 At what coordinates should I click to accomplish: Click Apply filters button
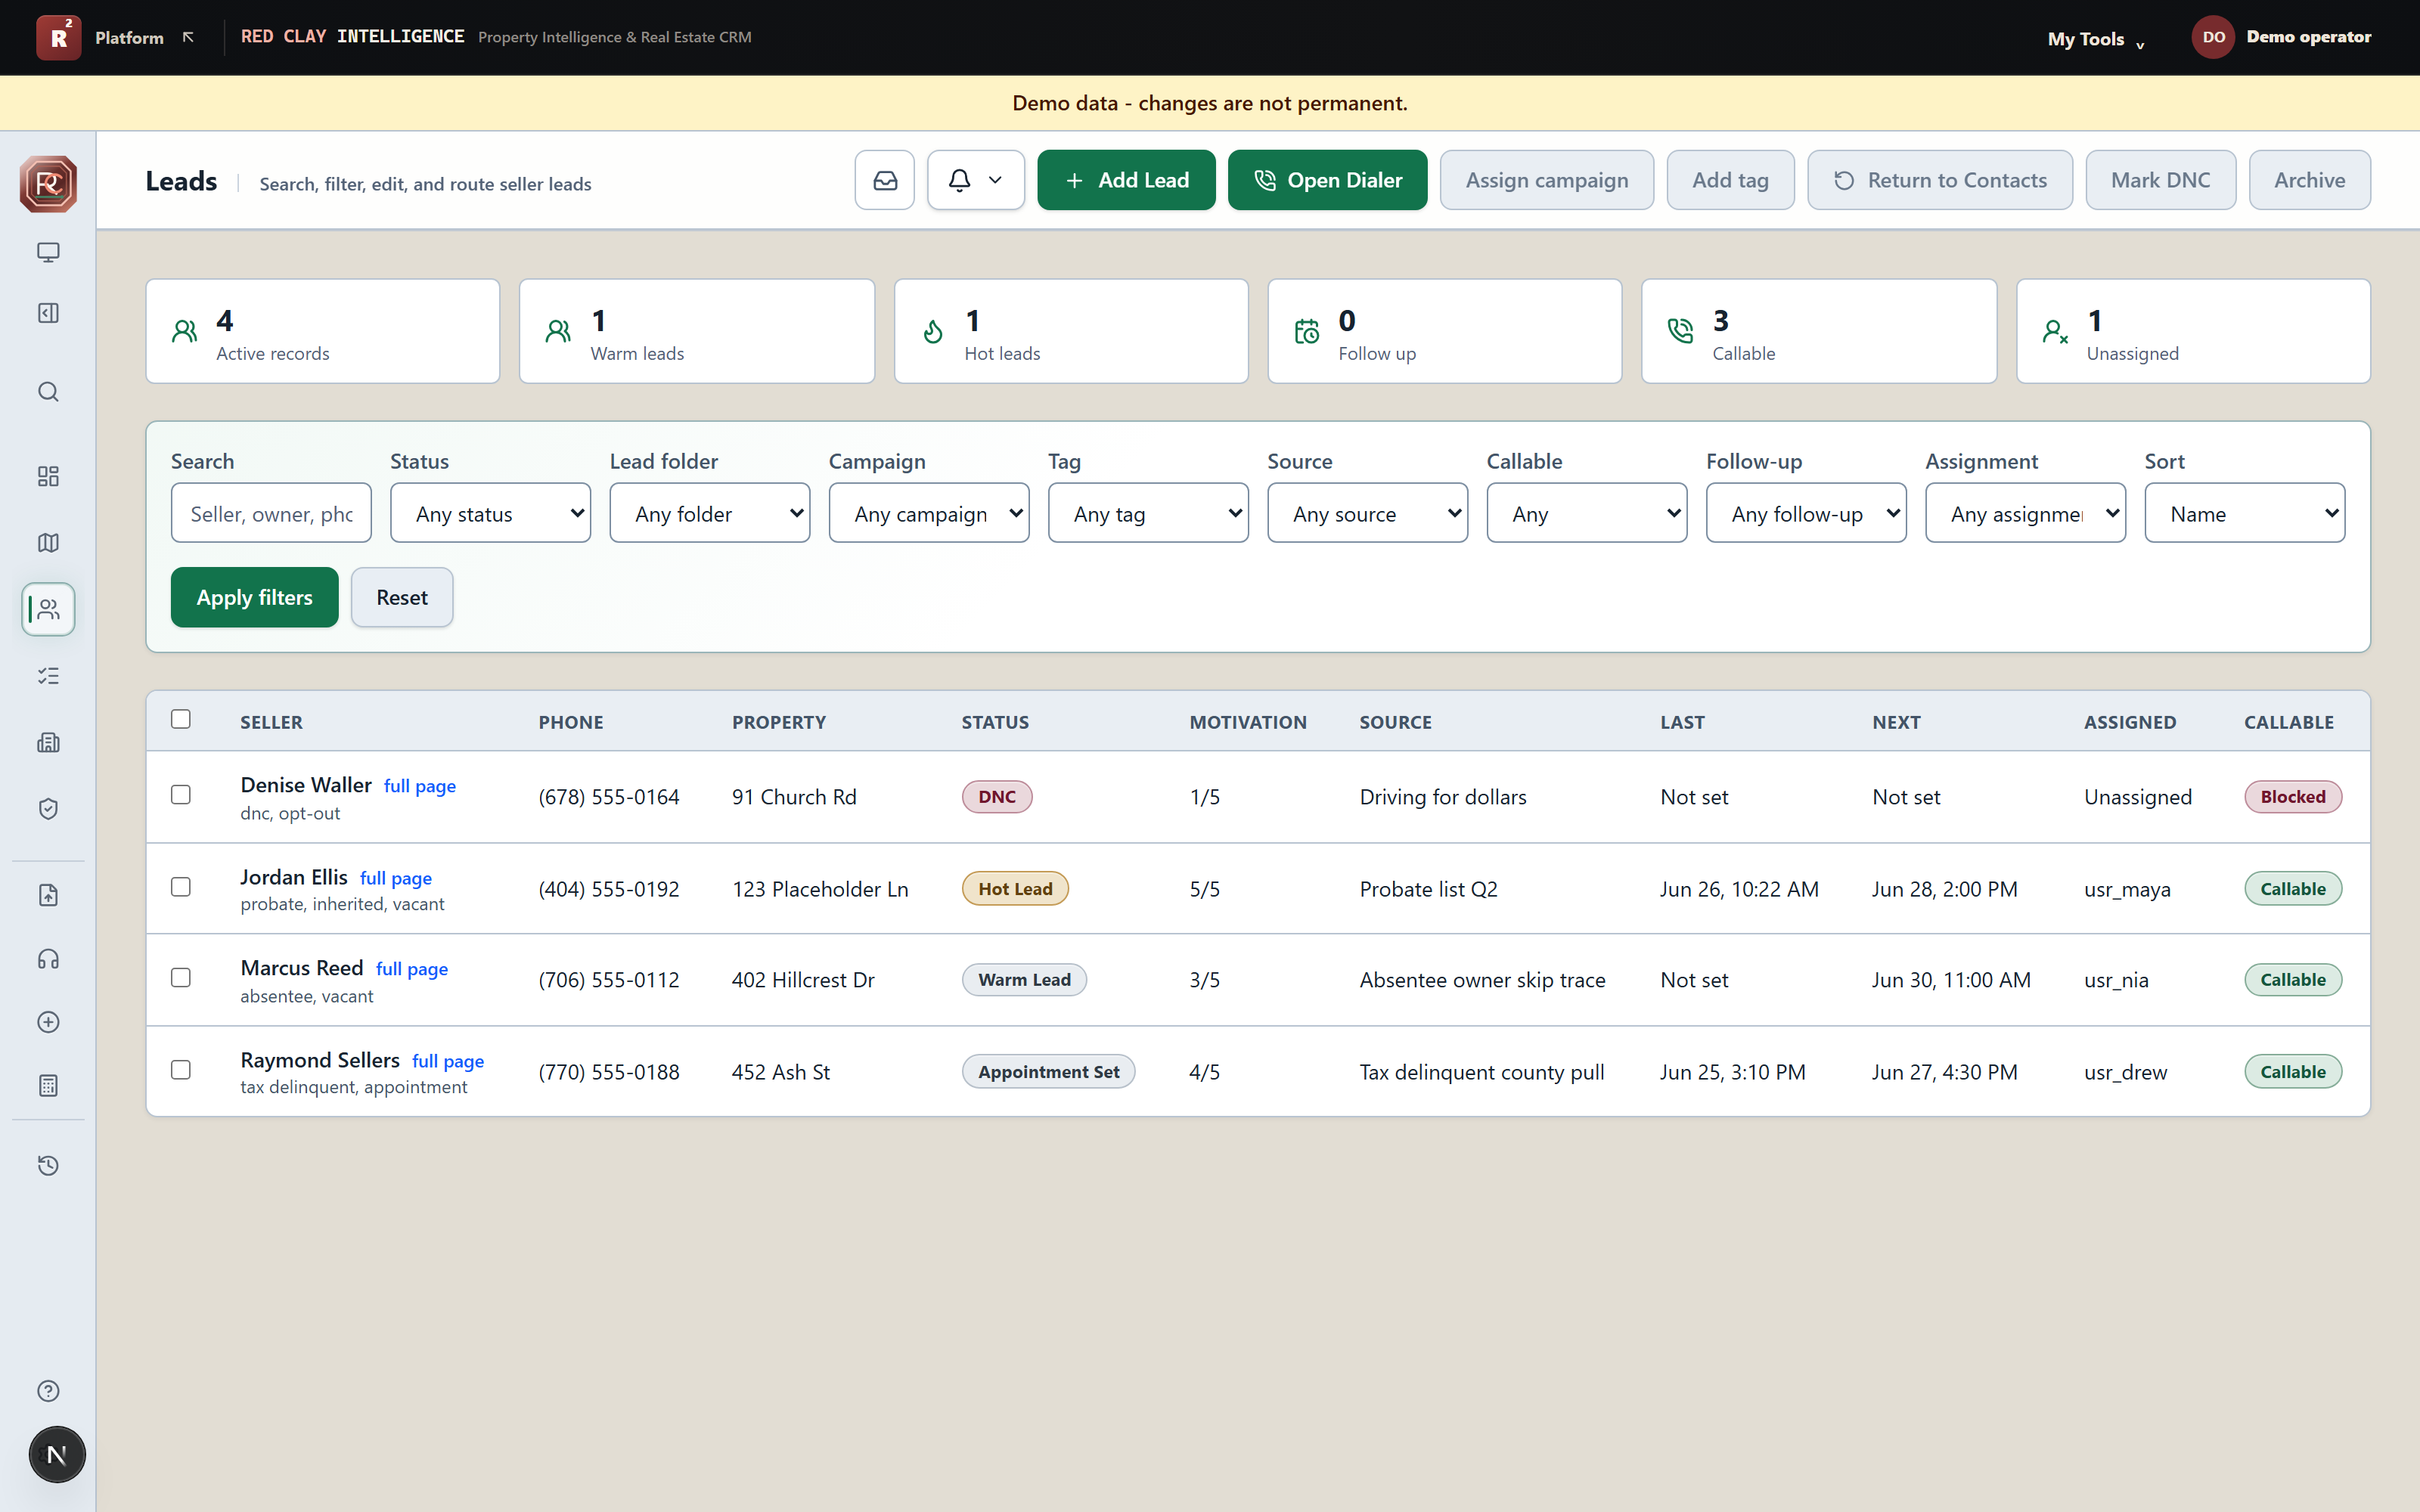(254, 597)
